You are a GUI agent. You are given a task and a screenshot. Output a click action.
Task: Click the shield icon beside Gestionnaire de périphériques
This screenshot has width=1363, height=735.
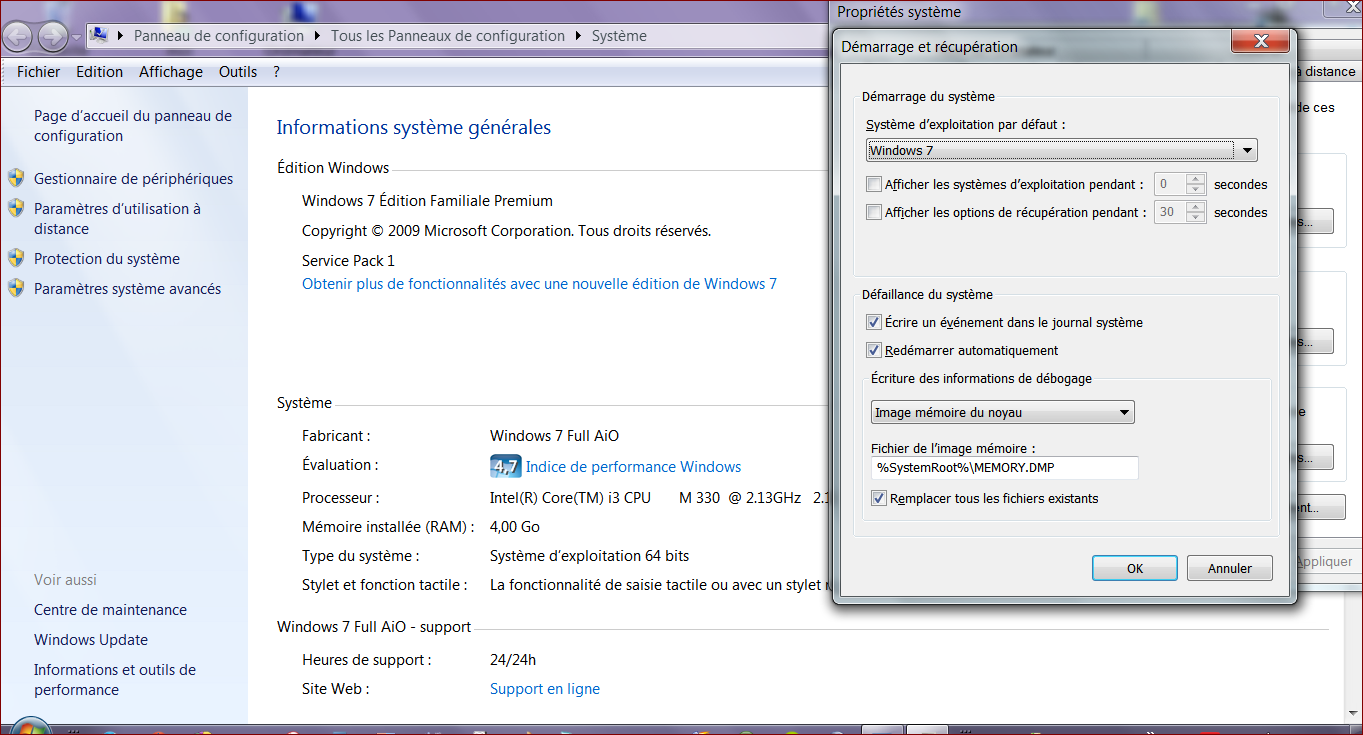(16, 178)
